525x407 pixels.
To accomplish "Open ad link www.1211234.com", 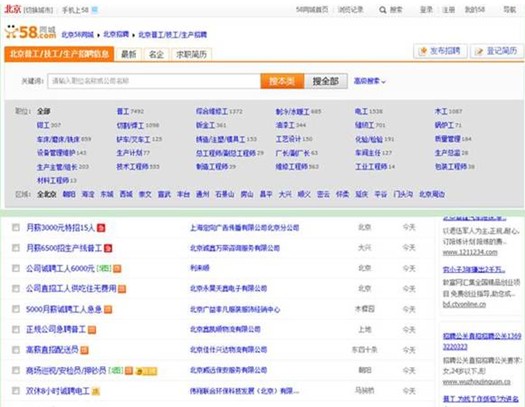I will click(x=470, y=252).
